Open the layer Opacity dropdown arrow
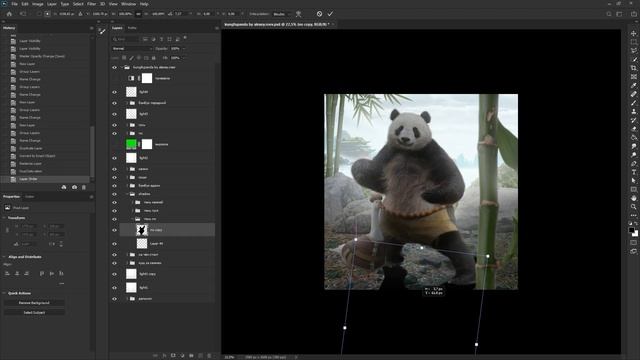This screenshot has height=360, width=640. (184, 49)
